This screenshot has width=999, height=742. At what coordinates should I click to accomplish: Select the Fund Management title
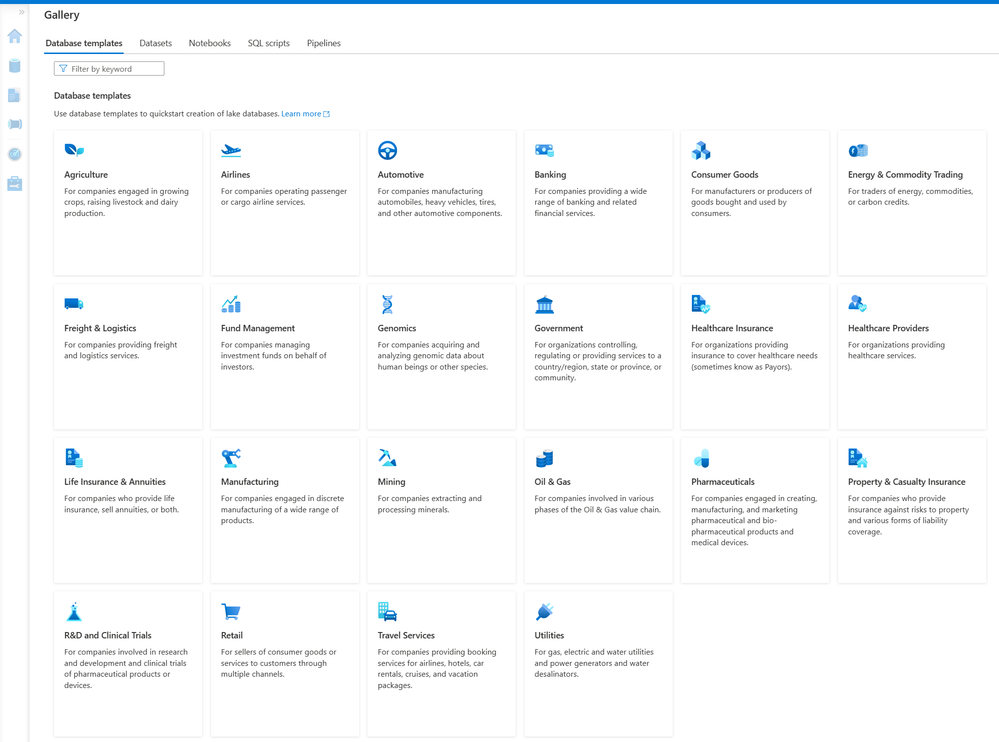pyautogui.click(x=257, y=328)
